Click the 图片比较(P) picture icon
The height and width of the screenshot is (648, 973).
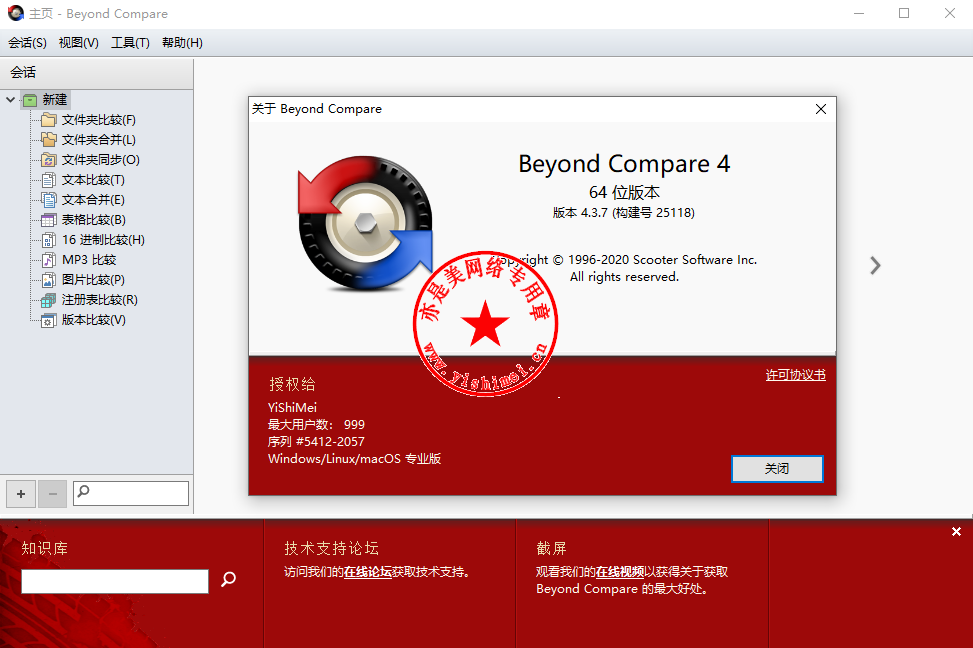[48, 280]
